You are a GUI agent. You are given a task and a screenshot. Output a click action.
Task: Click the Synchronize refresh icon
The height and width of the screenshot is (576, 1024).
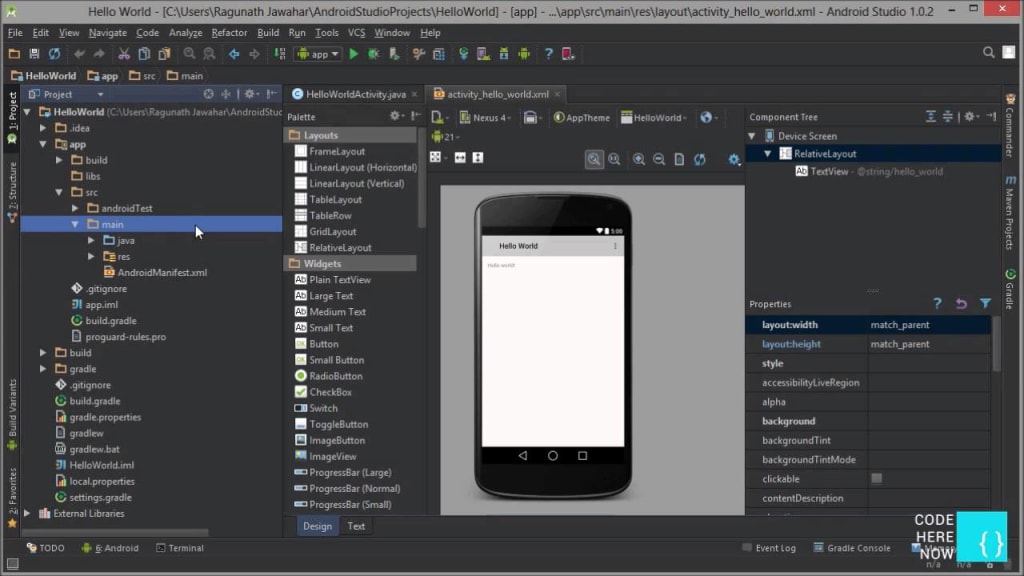[54, 54]
